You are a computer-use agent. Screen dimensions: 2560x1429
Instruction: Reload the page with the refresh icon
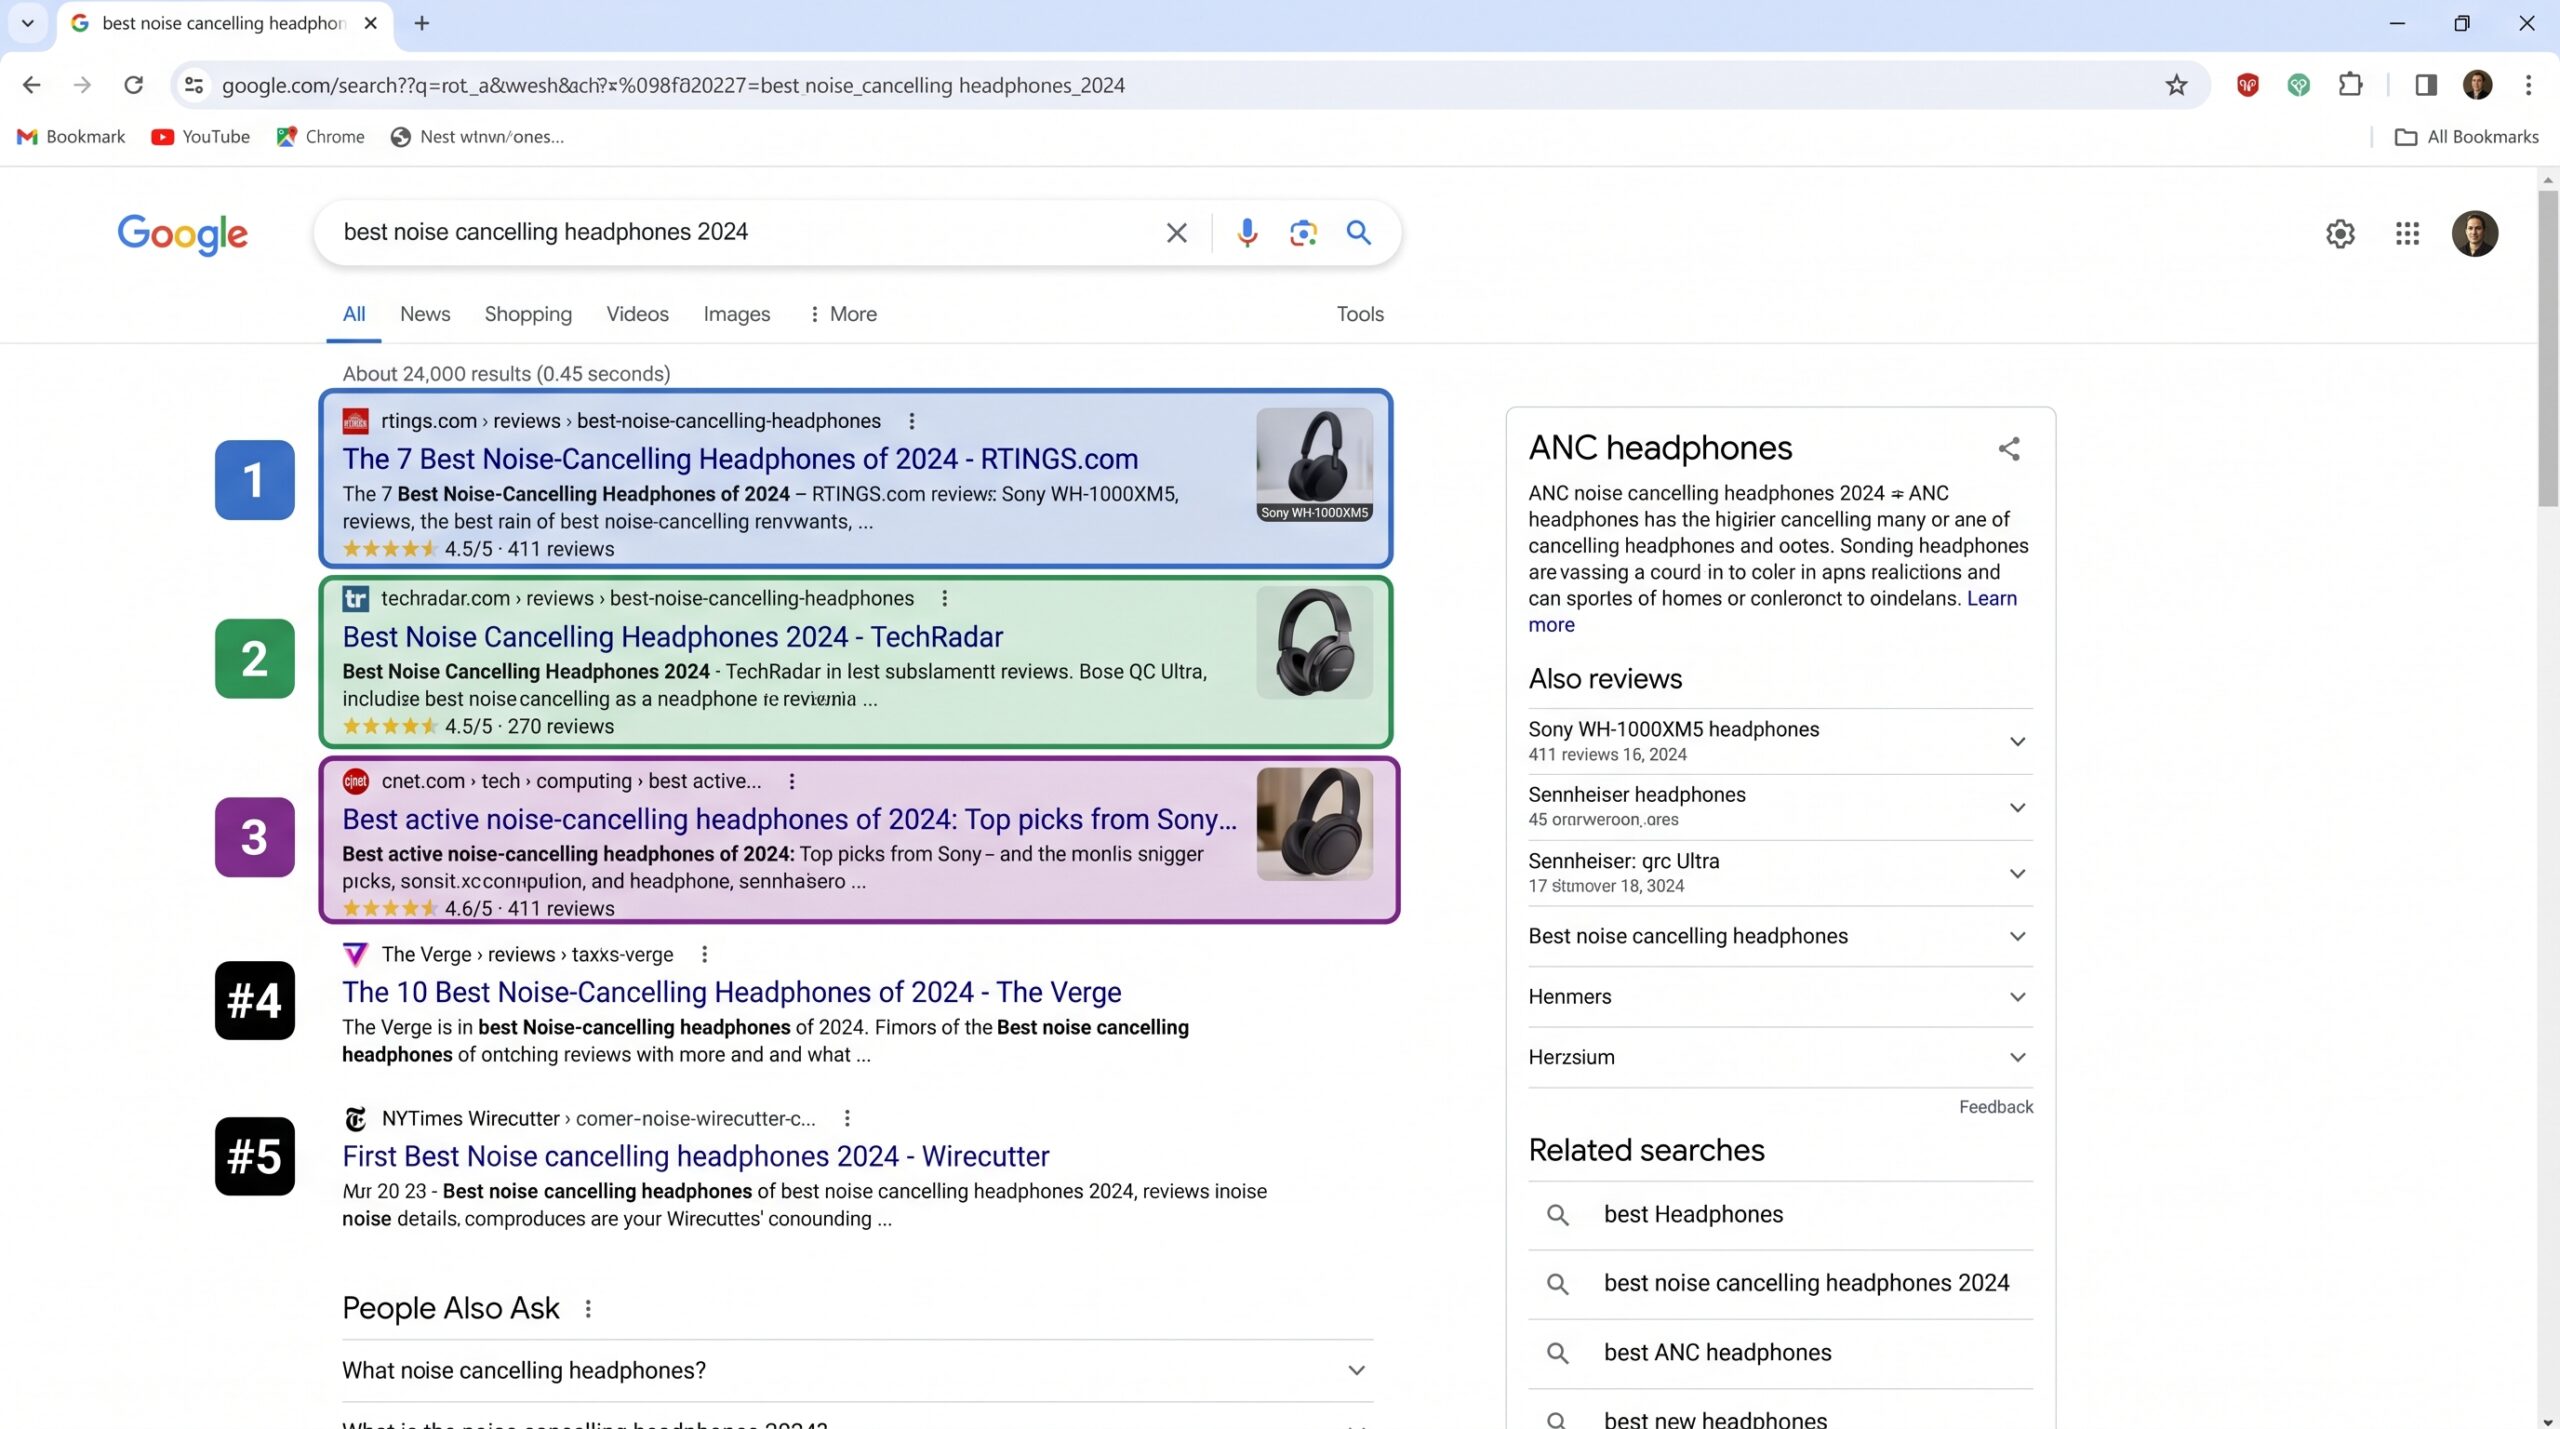133,85
